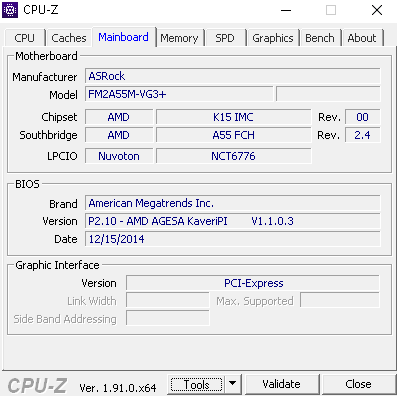Click the southbridge Rev. 2.4 value
This screenshot has width=397, height=396.
(363, 135)
